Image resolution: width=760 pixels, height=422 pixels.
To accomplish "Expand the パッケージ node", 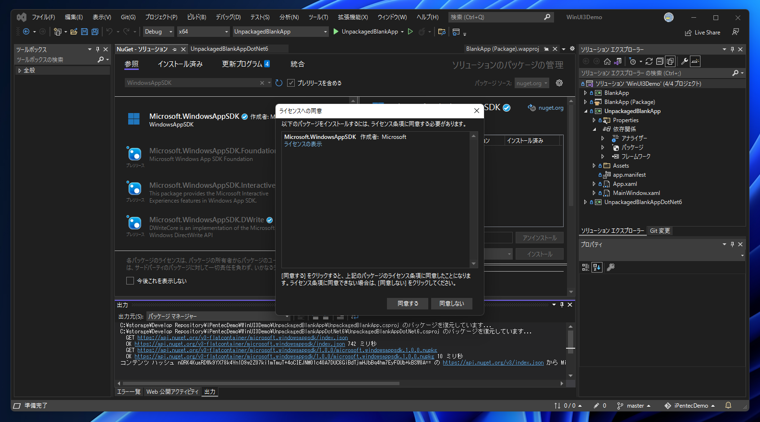I will [603, 147].
